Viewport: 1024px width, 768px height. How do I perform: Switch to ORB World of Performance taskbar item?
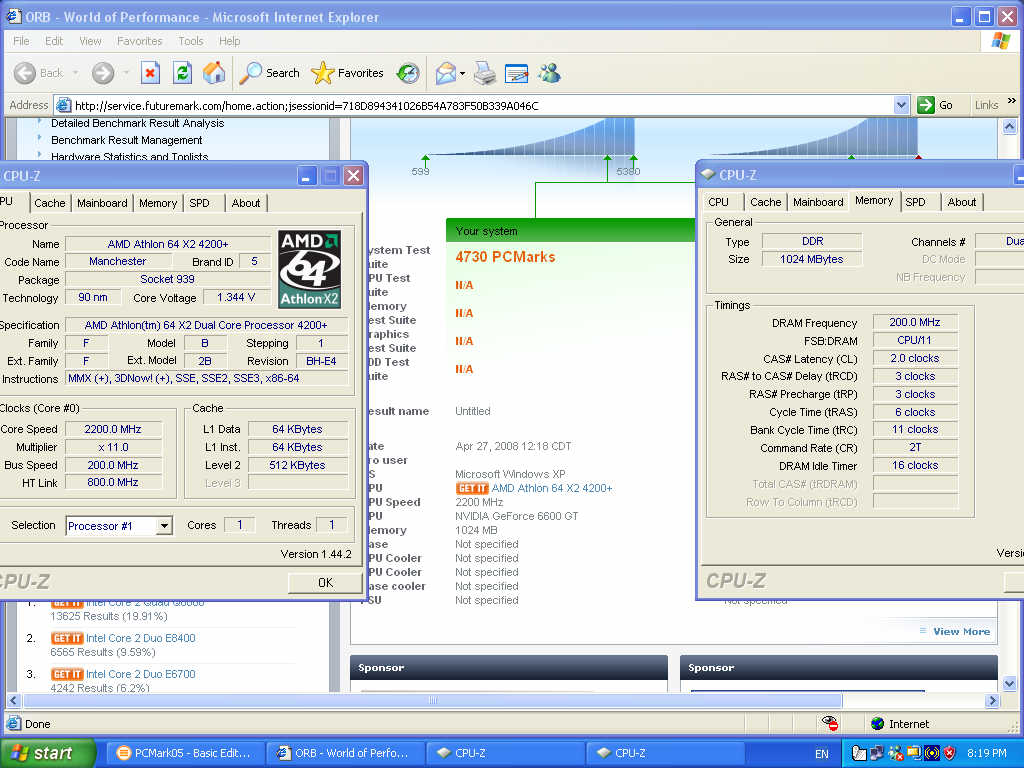point(344,753)
